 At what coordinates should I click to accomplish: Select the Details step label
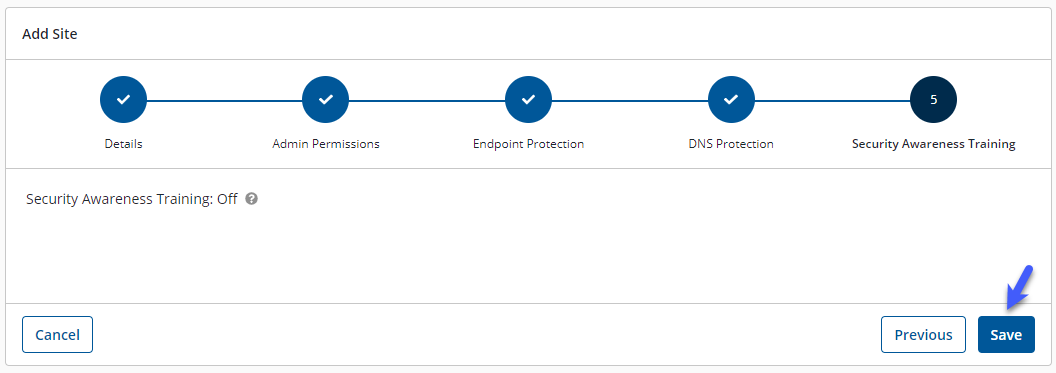(123, 144)
